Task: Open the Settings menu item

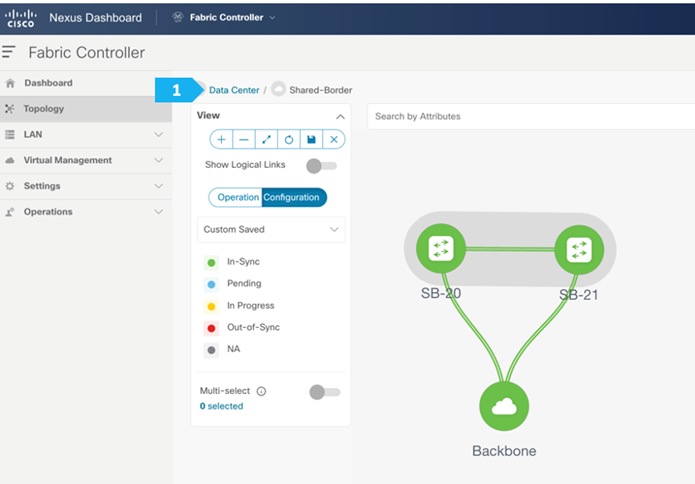Action: pos(86,186)
